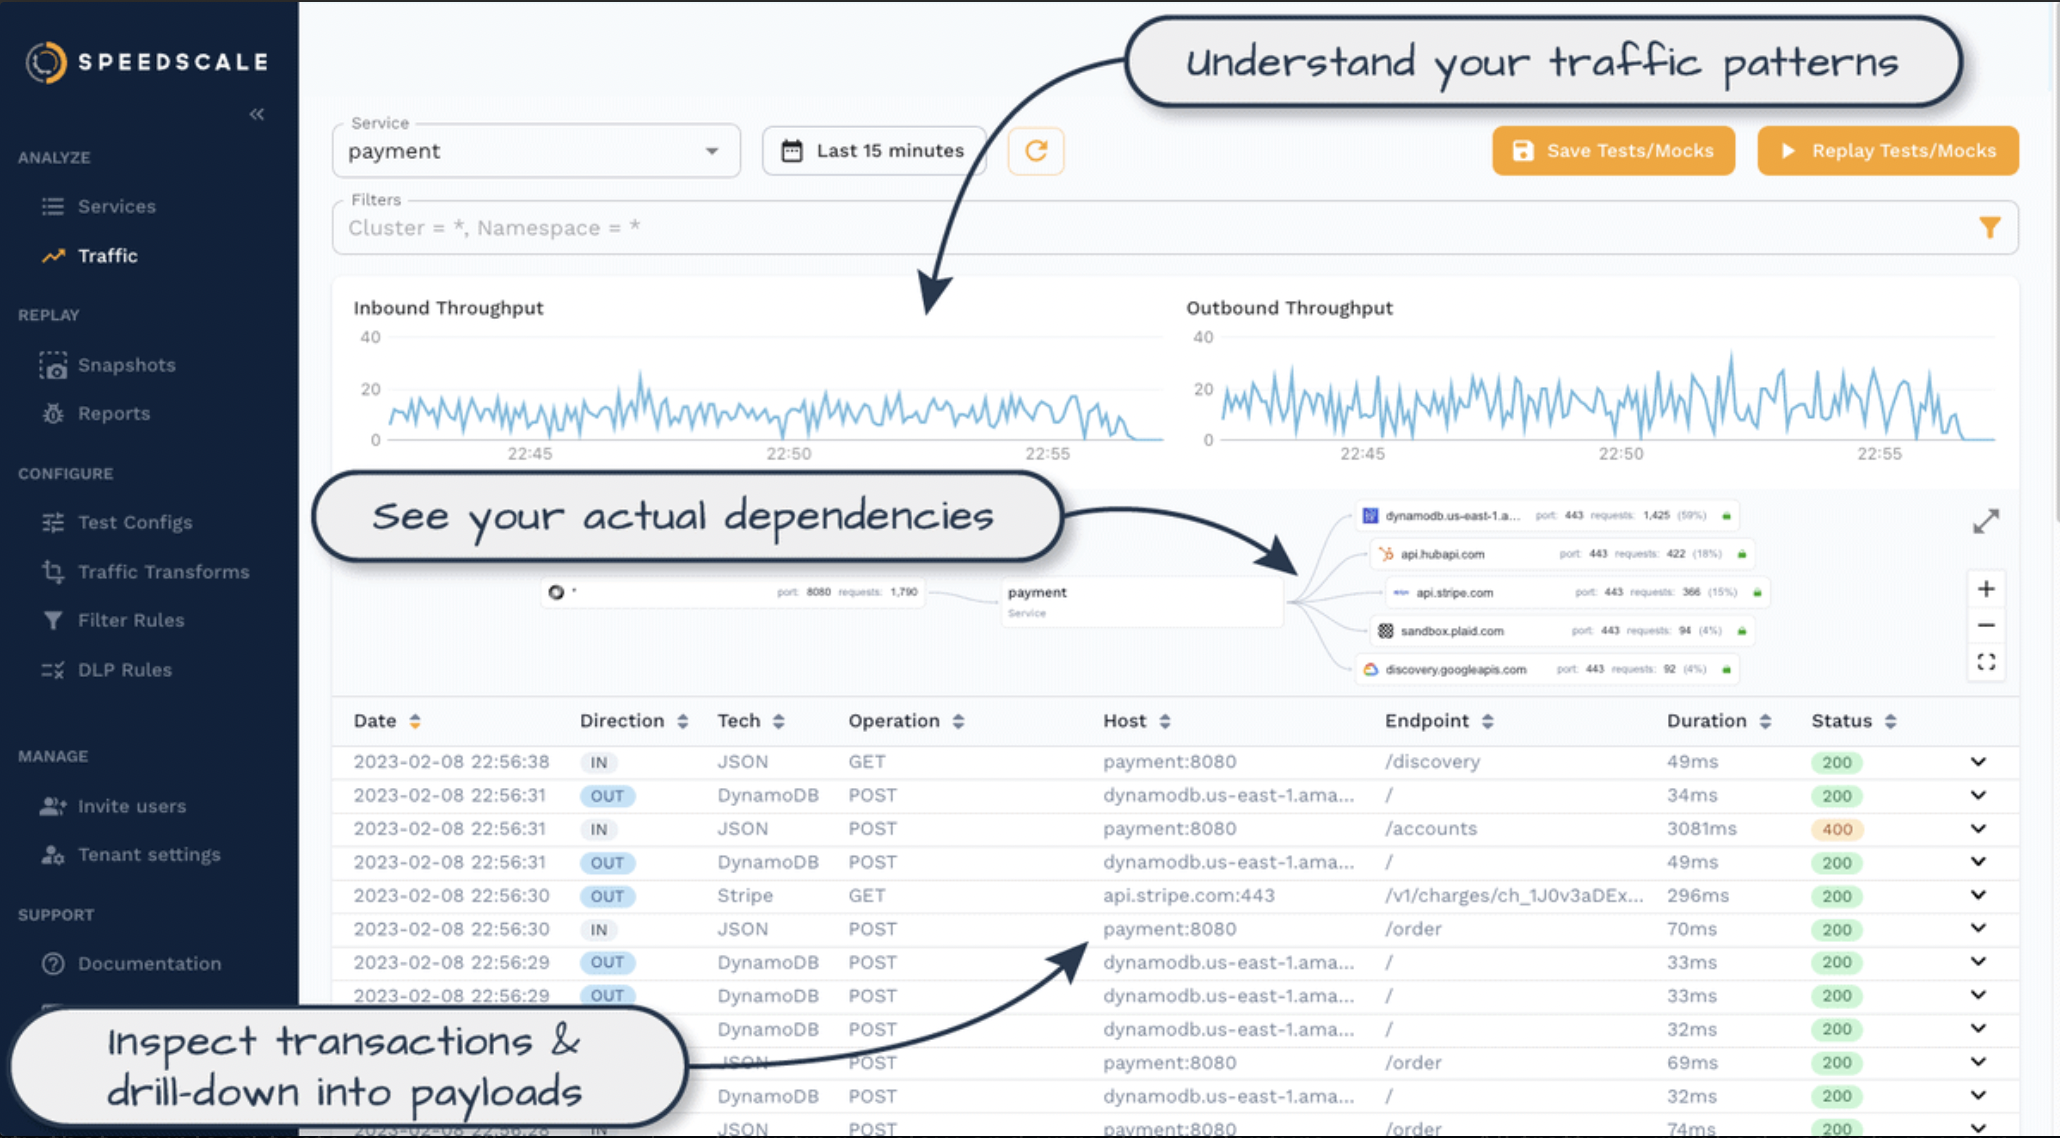
Task: Open the Service dropdown showing payment
Action: point(536,151)
